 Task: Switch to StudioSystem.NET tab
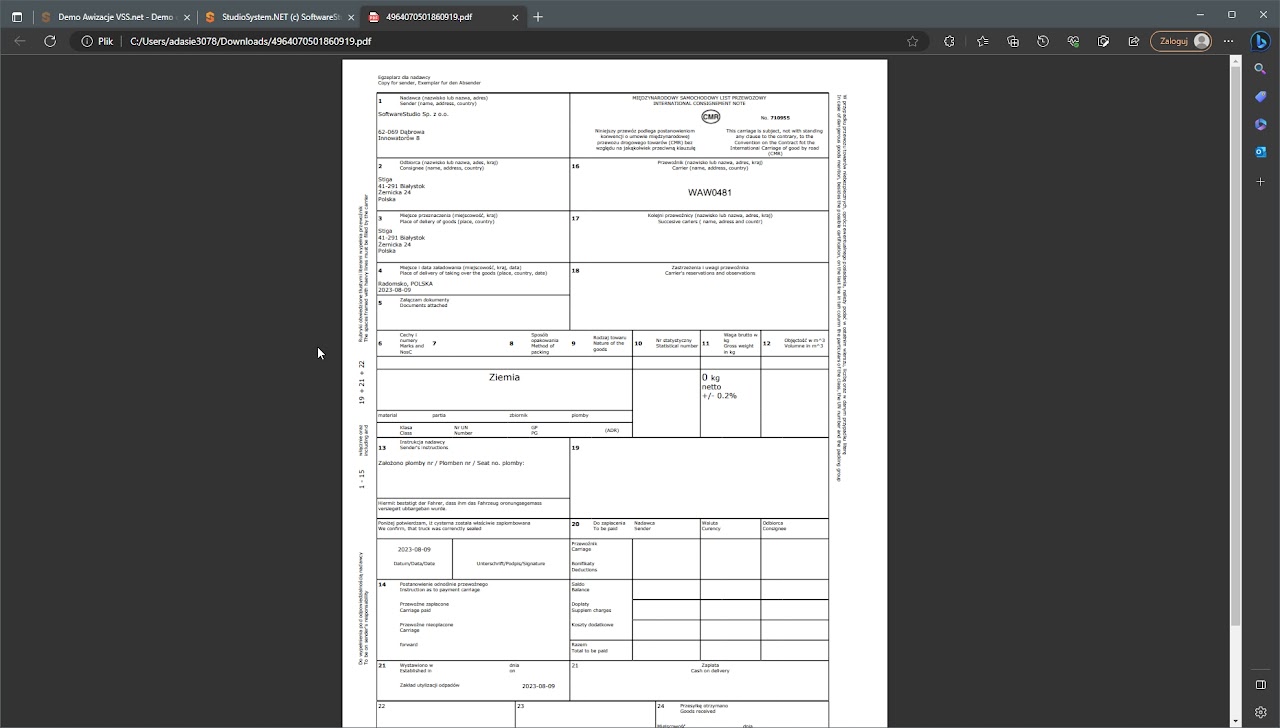tap(277, 17)
